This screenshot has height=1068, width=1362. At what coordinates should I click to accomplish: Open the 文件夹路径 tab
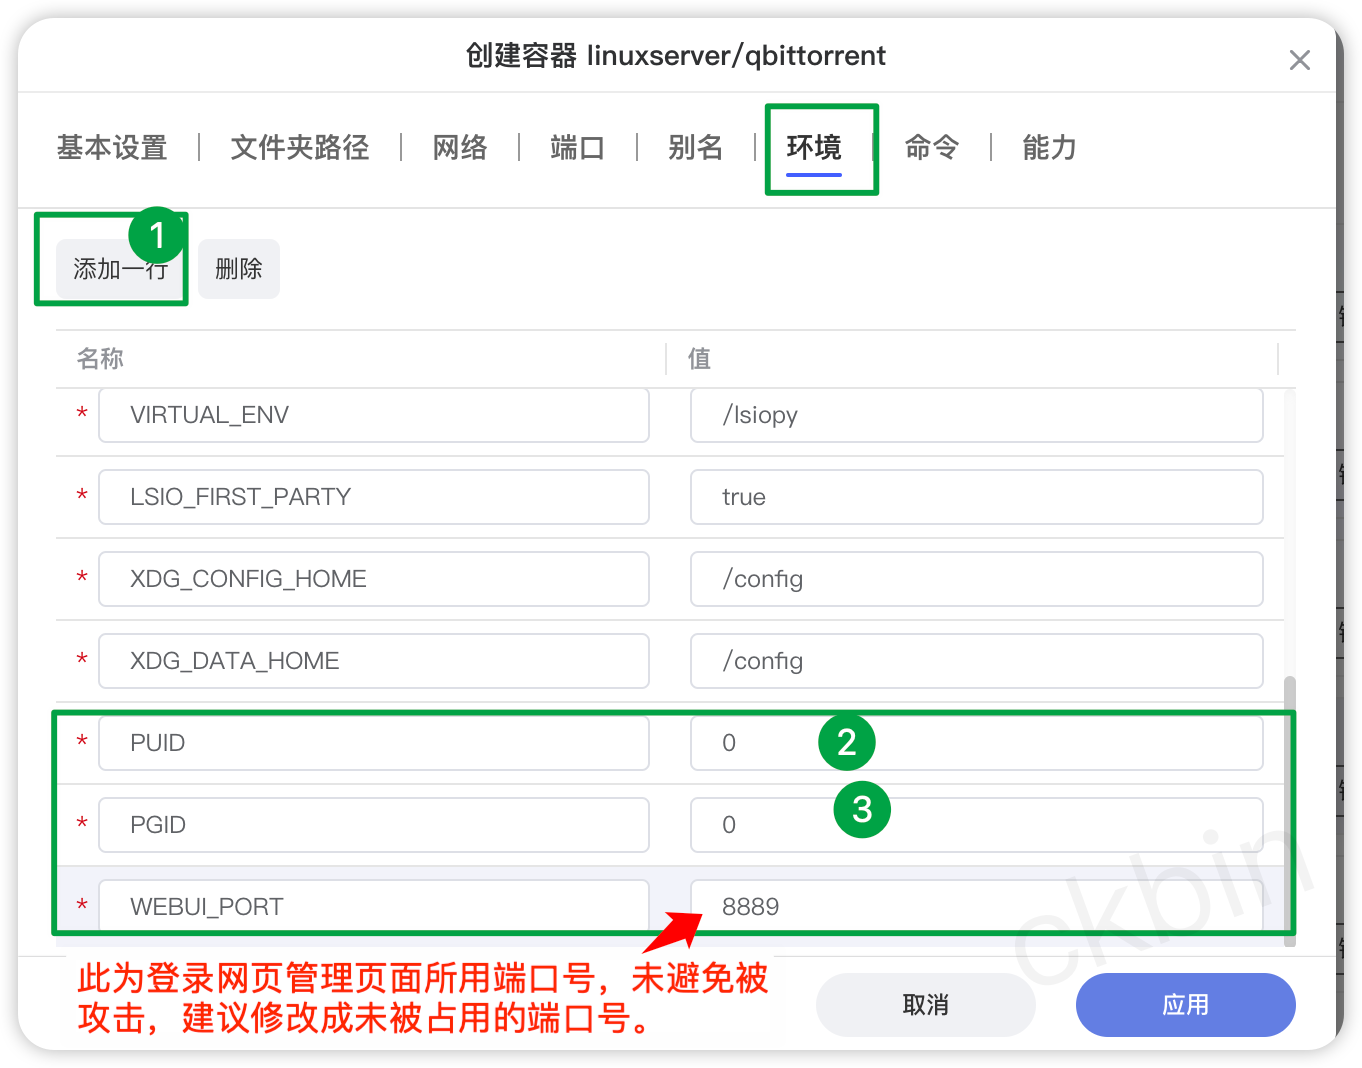[300, 148]
